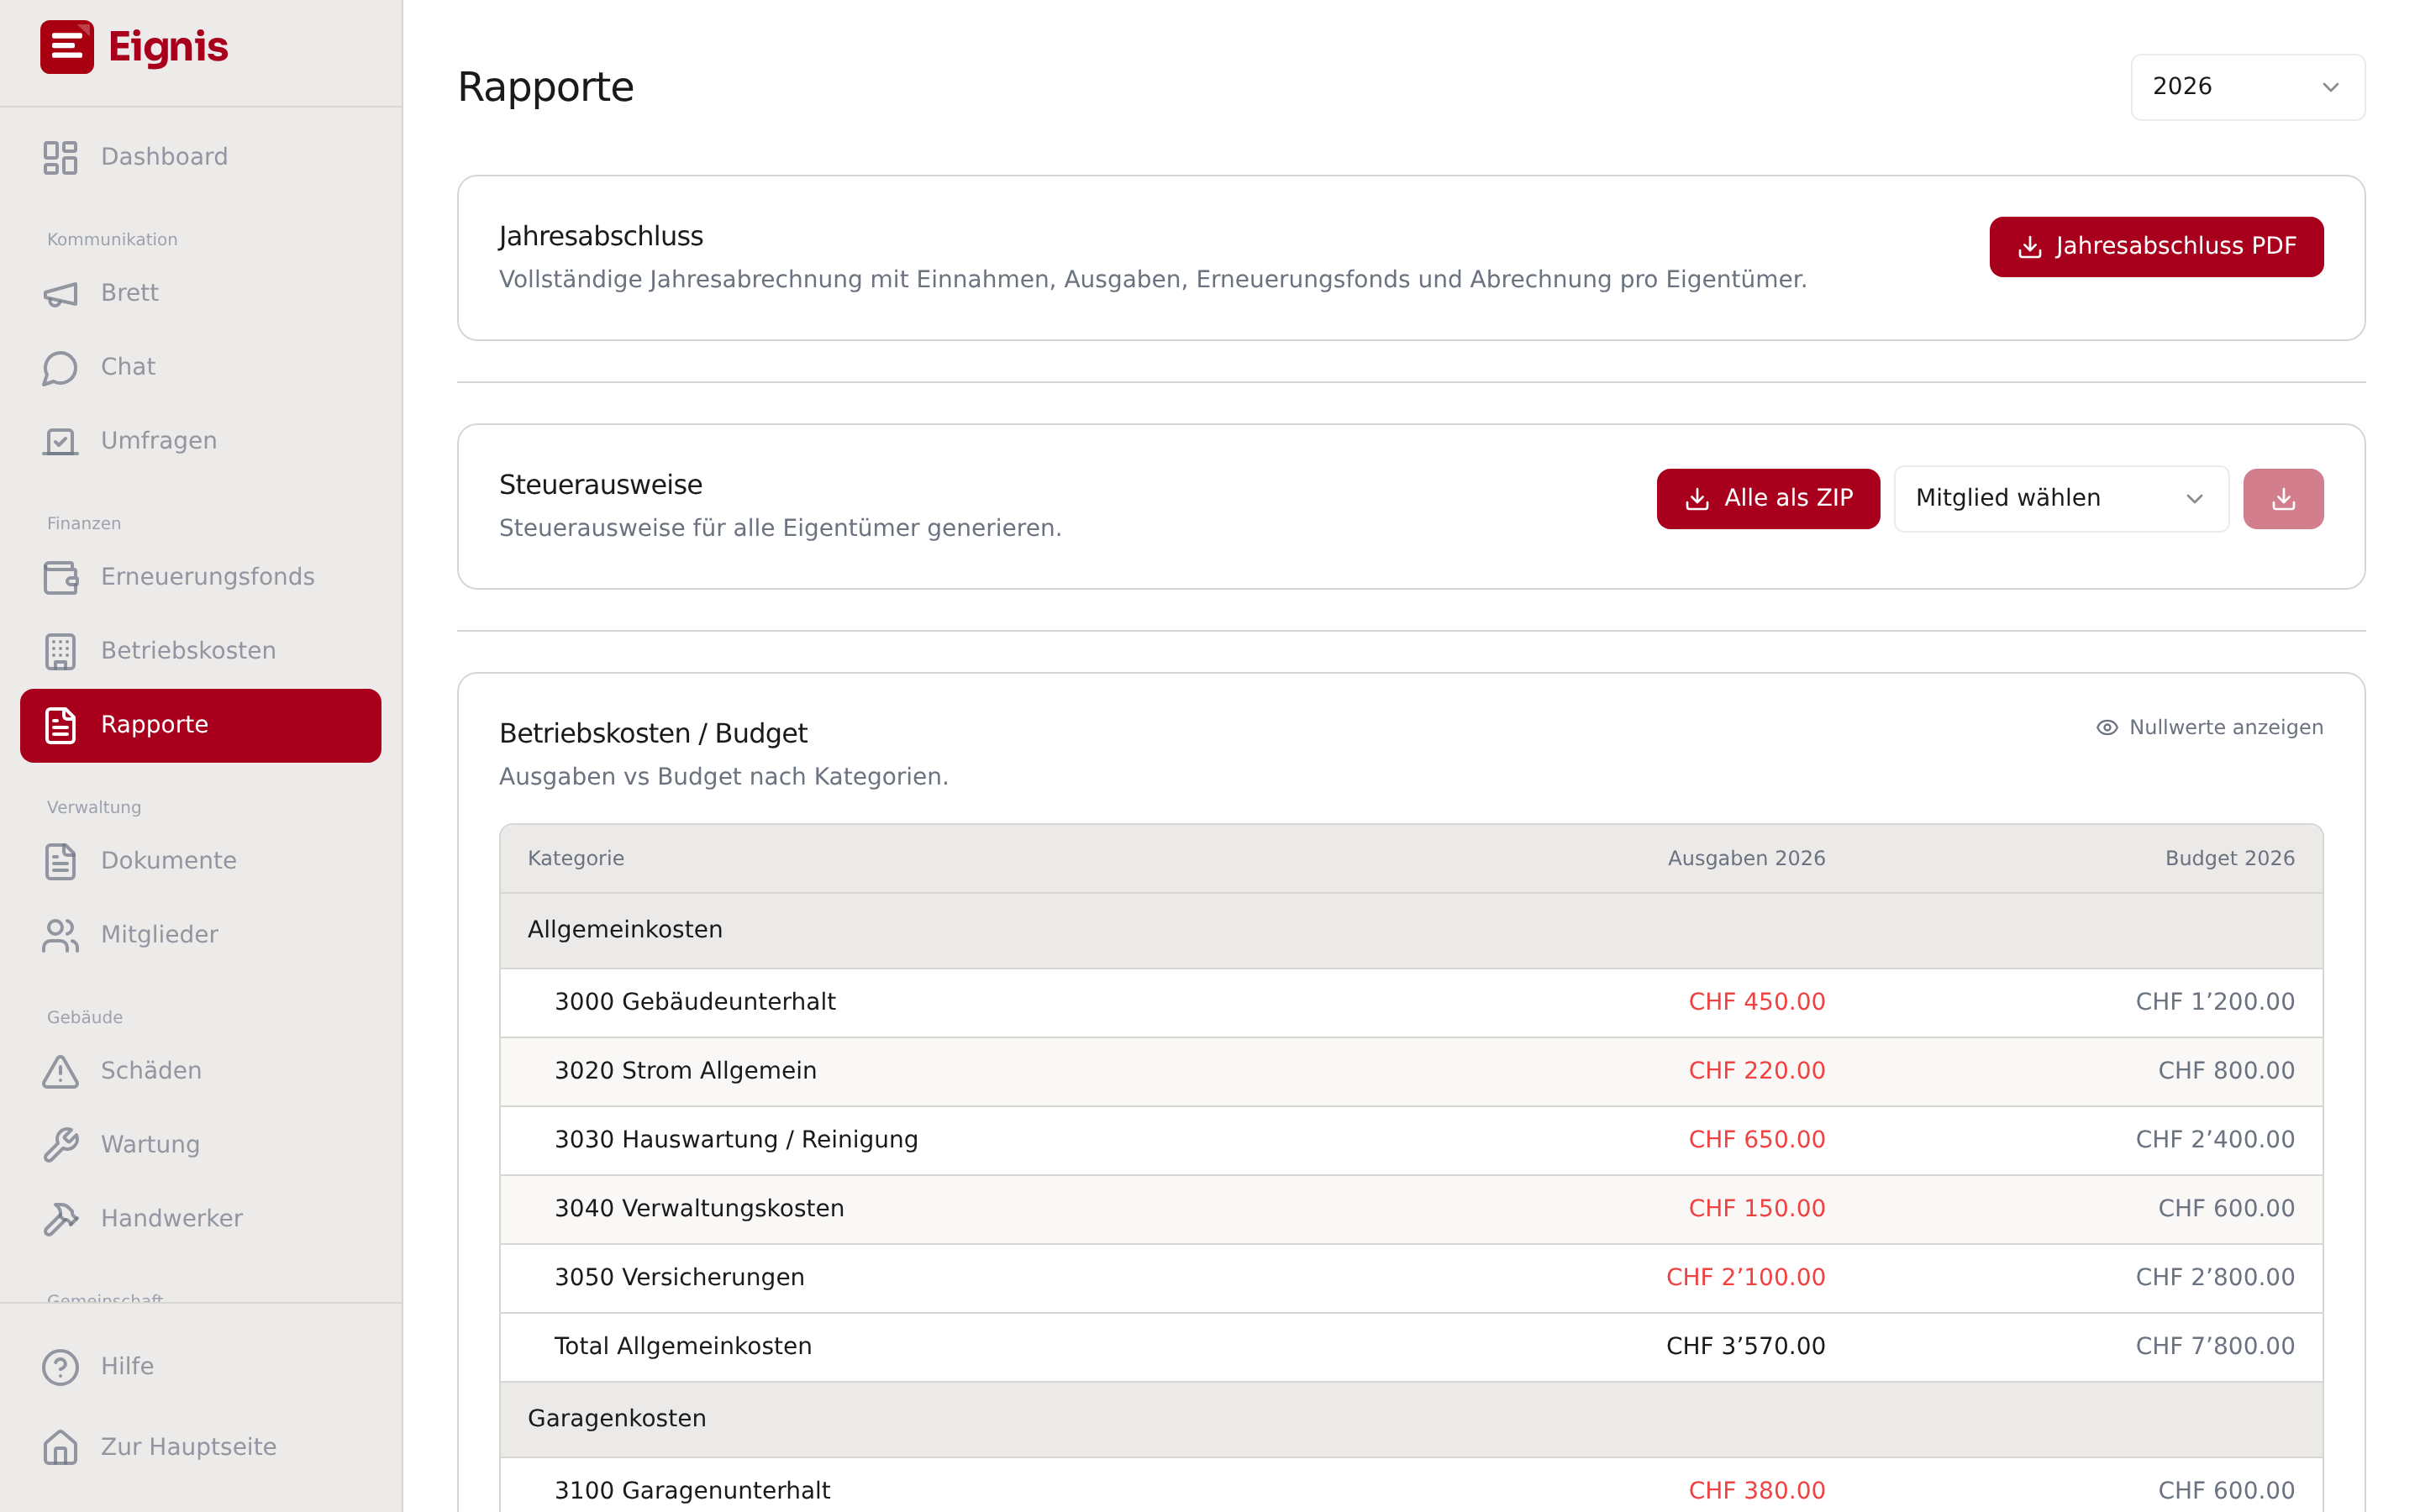Open Dashboard in the sidebar
2420x1512 pixels.
tap(200, 157)
